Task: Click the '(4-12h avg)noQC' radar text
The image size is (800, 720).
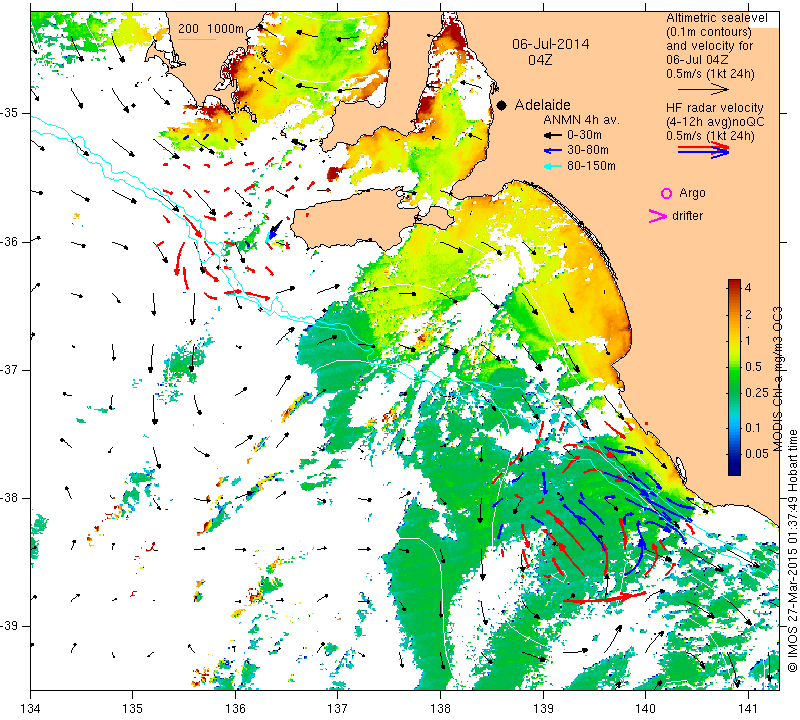Action: point(715,122)
